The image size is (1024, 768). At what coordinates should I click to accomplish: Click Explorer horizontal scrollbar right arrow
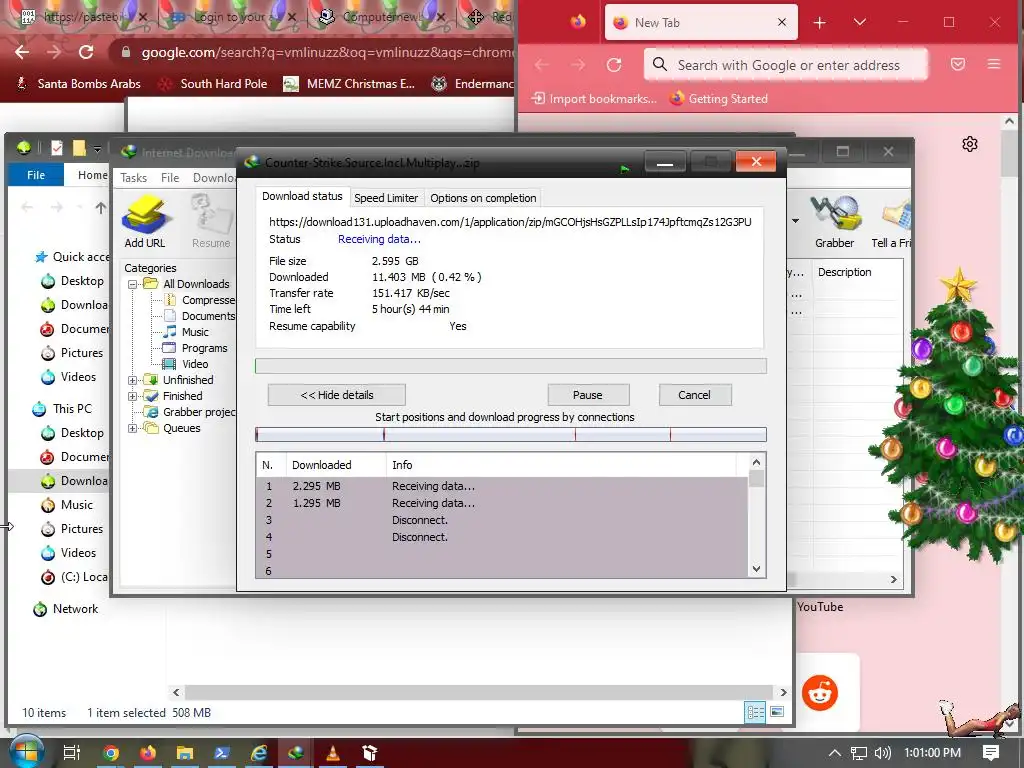tap(784, 692)
